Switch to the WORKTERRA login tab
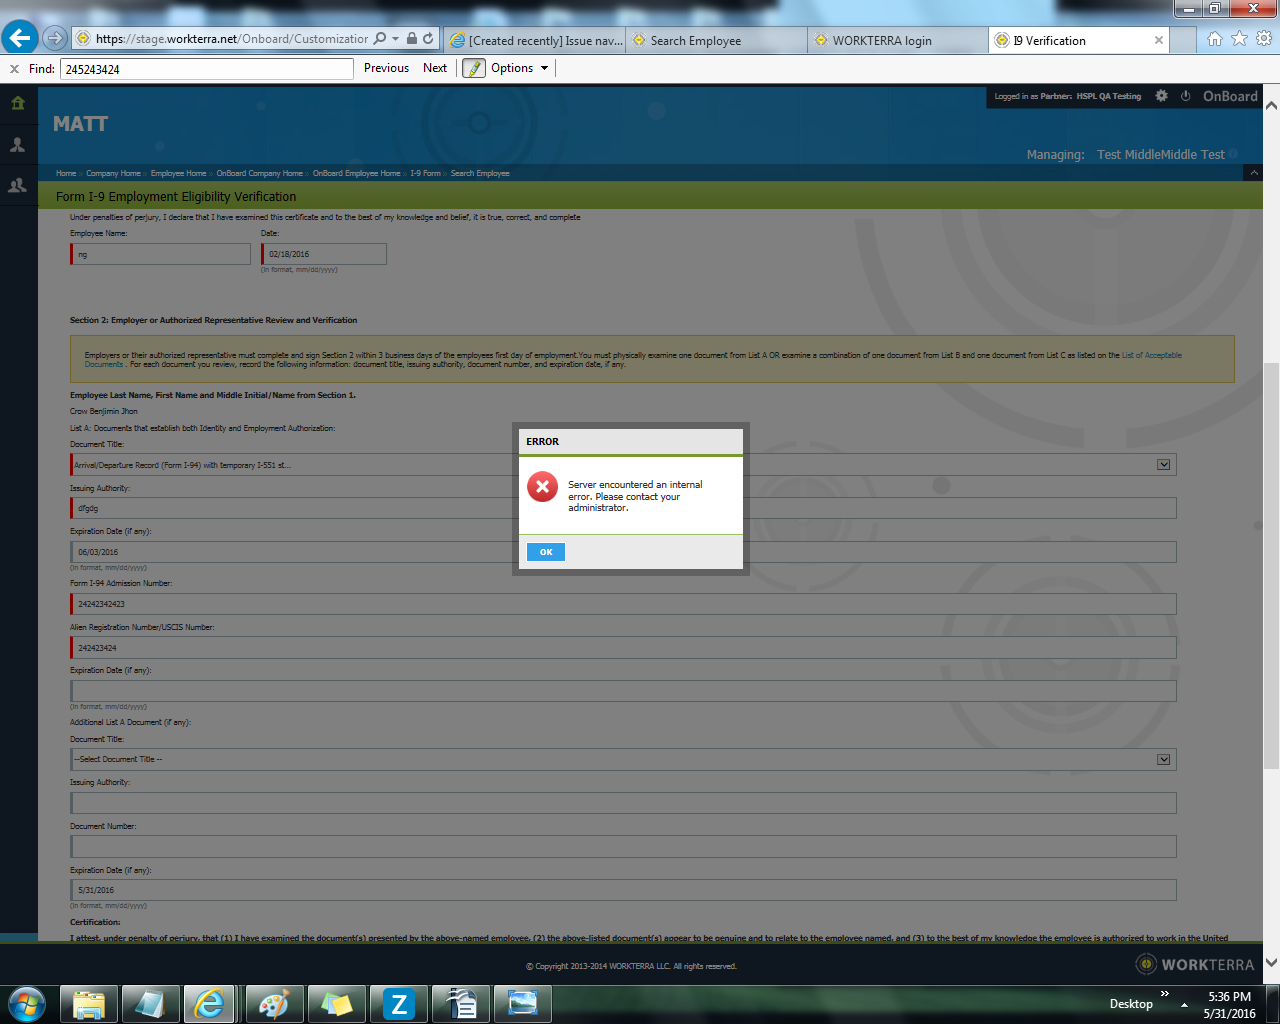Screen dimensions: 1280x1024 [x=881, y=41]
